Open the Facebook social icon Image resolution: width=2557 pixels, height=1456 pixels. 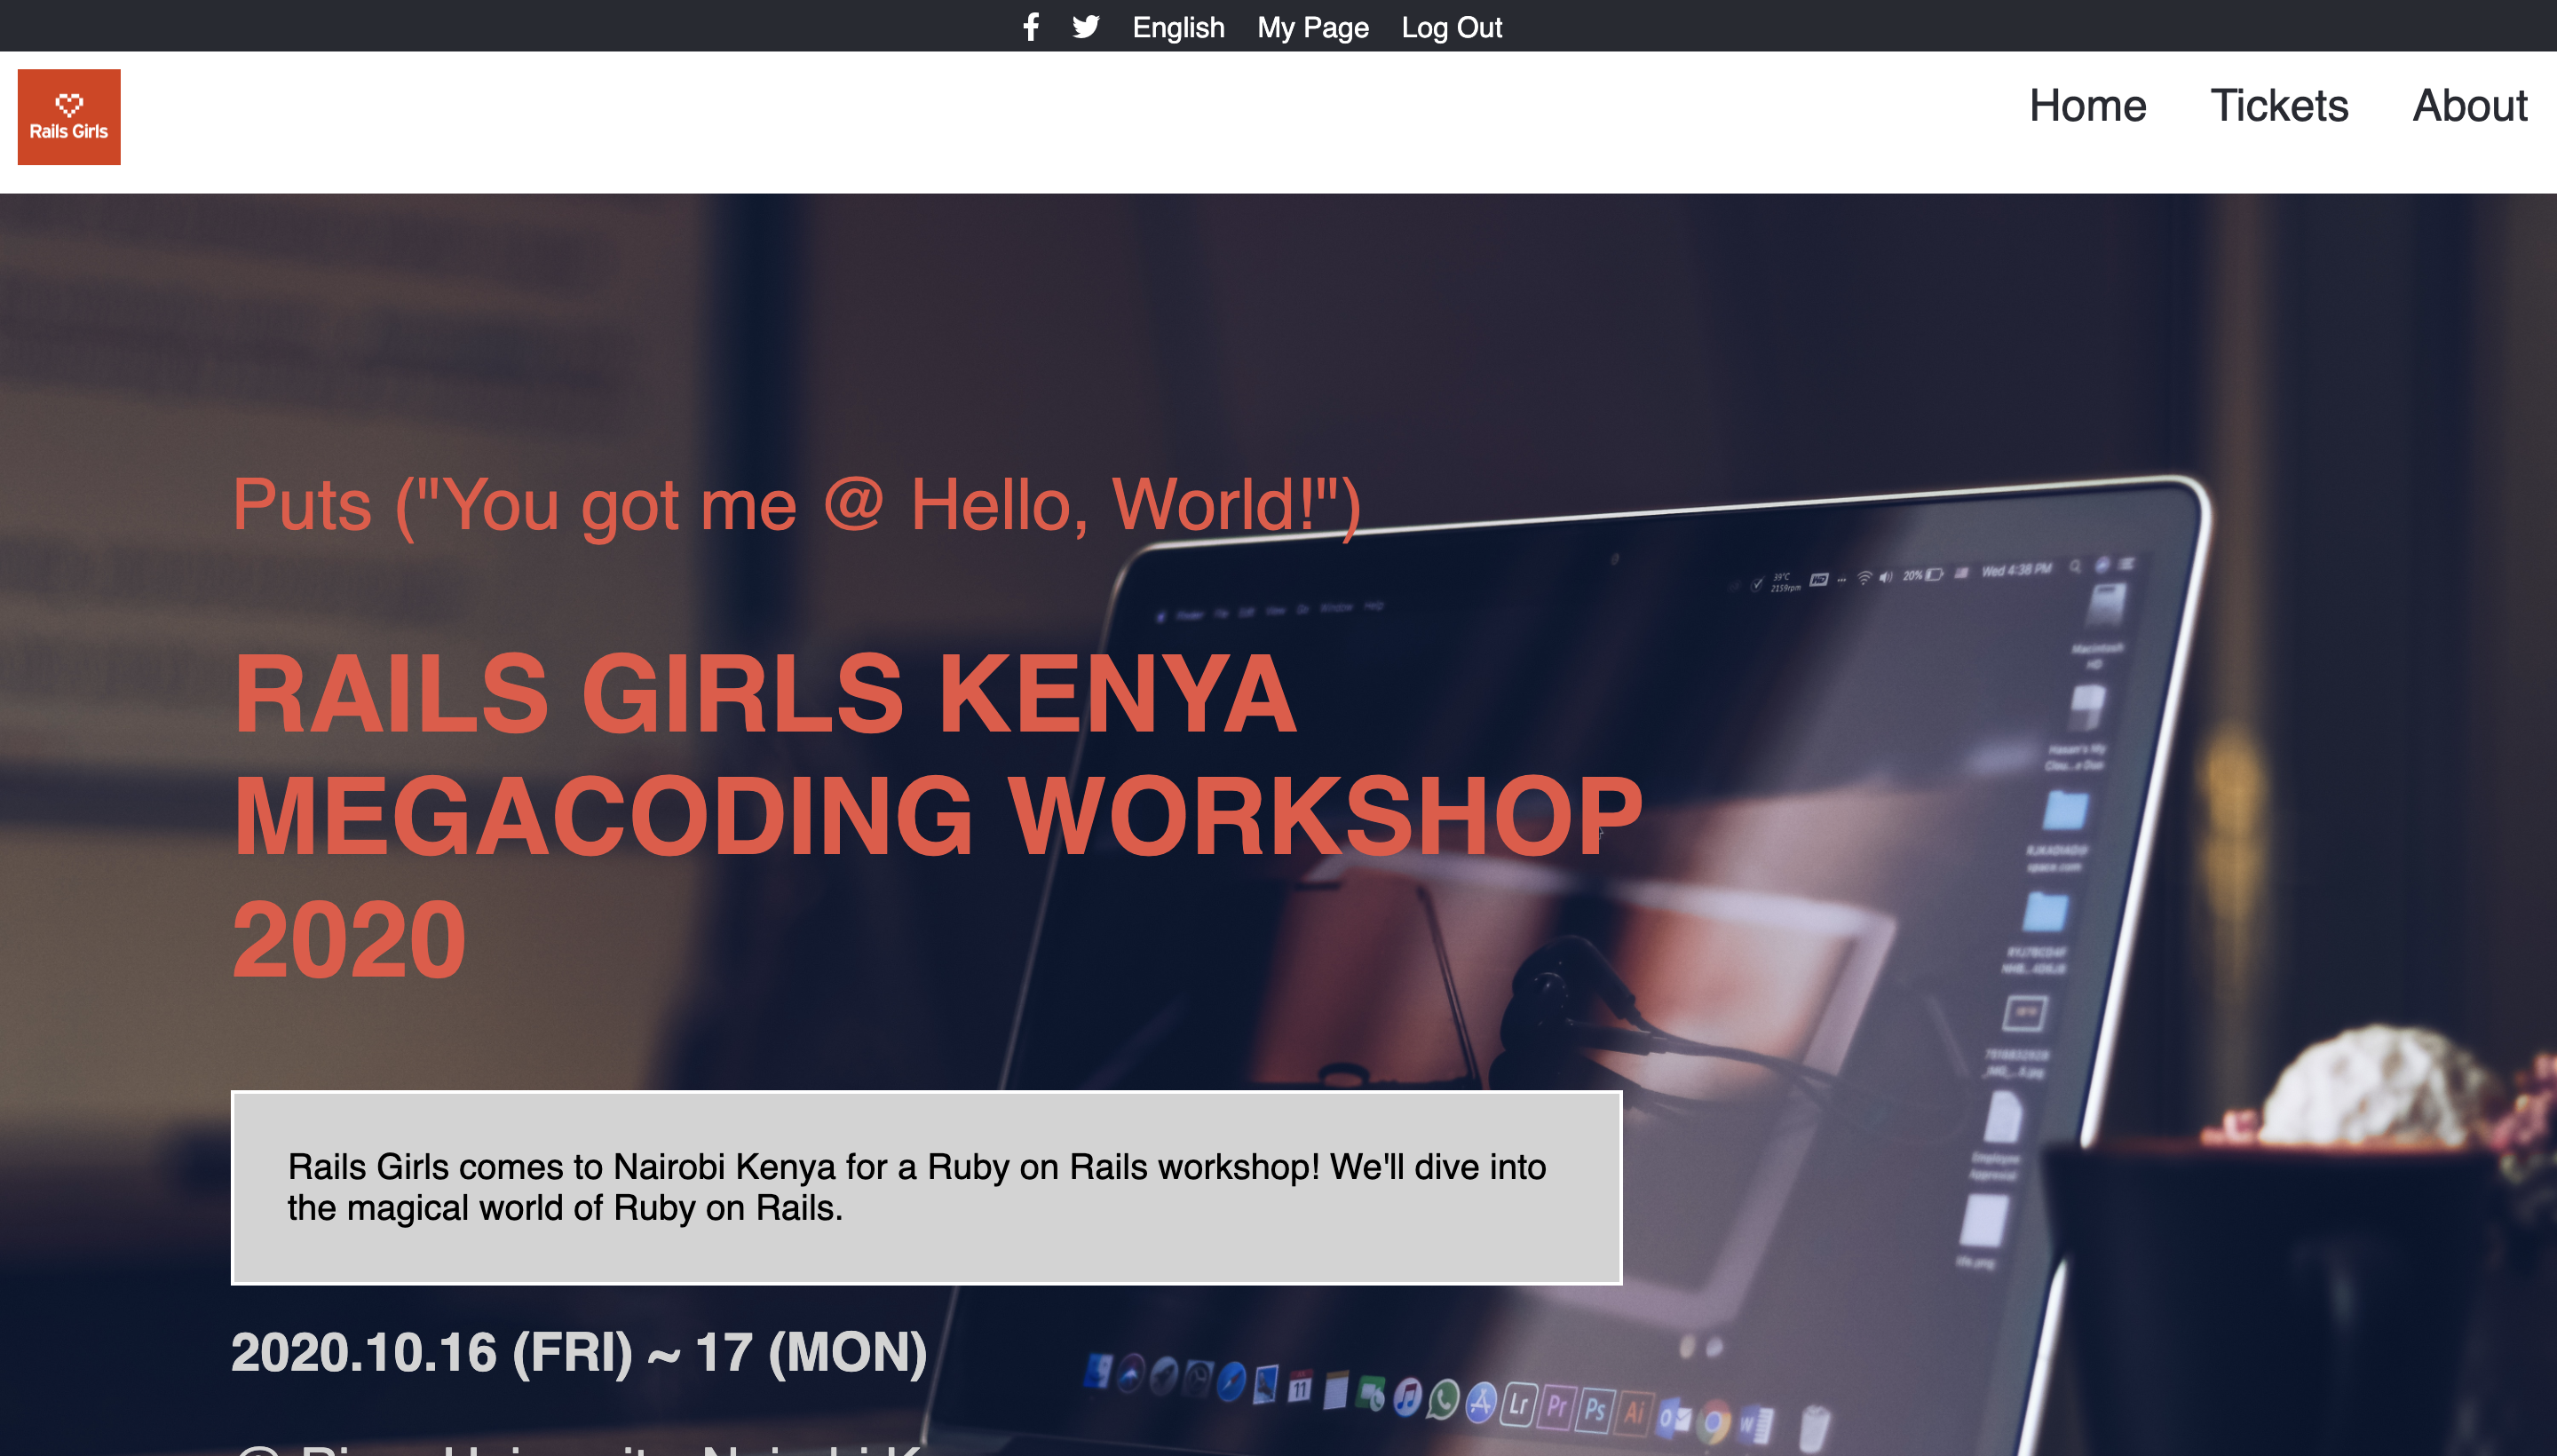(1031, 27)
